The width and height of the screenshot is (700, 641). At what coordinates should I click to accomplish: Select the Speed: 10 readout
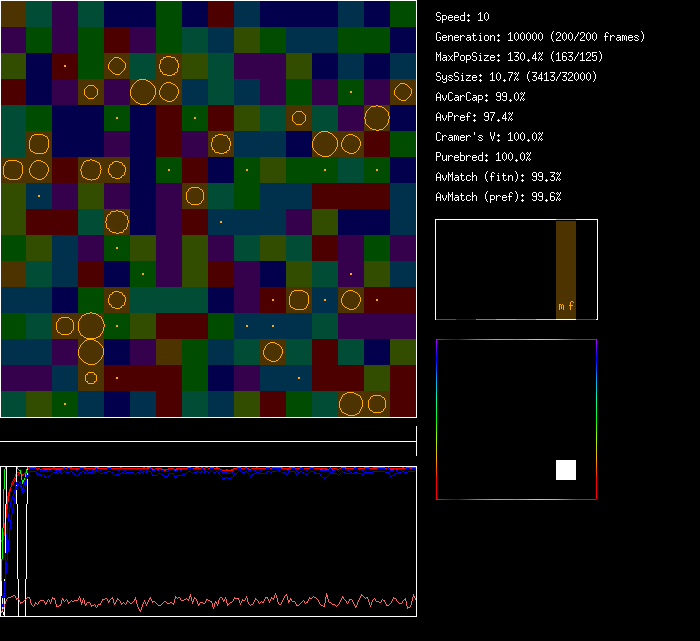coord(462,17)
